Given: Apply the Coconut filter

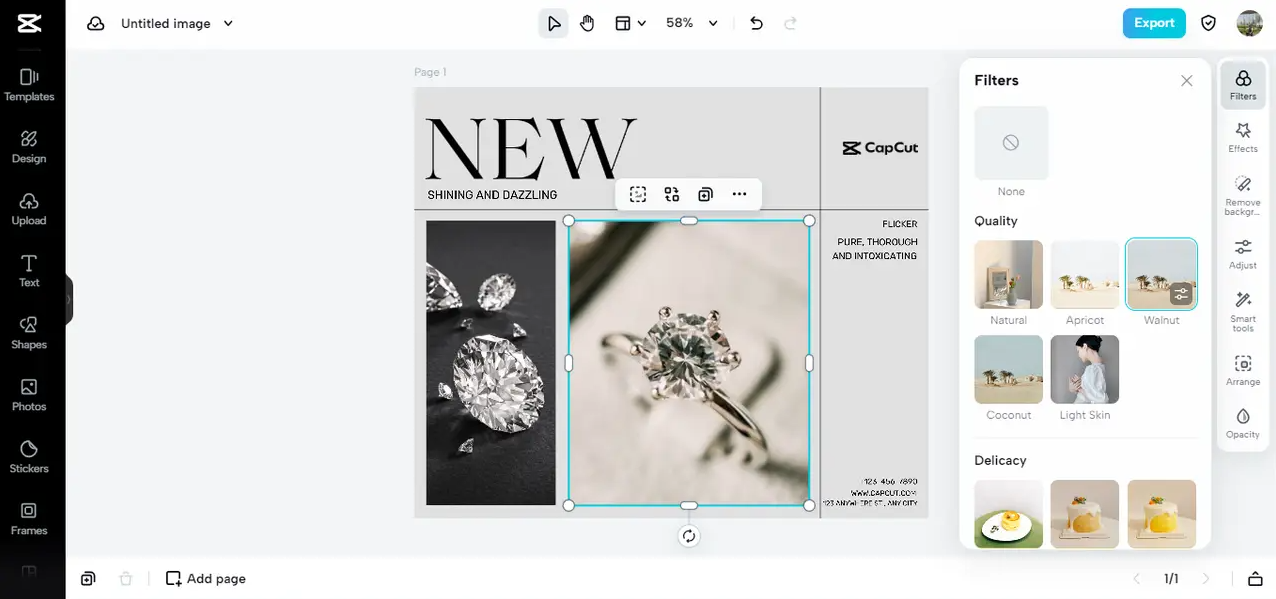Looking at the screenshot, I should pos(1009,369).
